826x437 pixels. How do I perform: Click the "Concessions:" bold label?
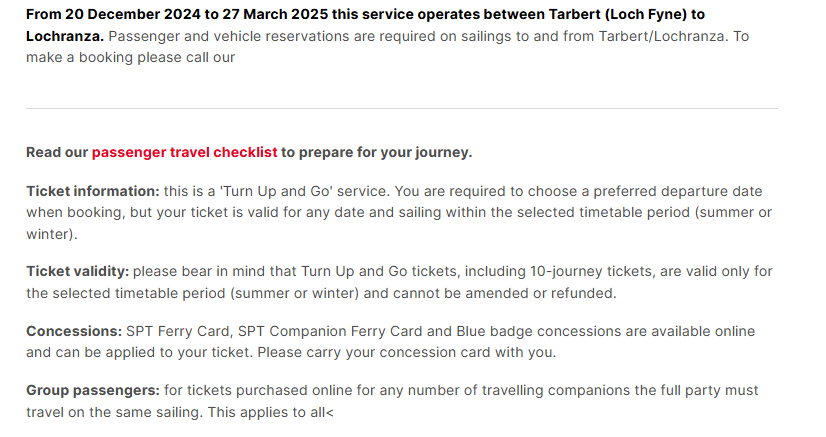tap(74, 331)
